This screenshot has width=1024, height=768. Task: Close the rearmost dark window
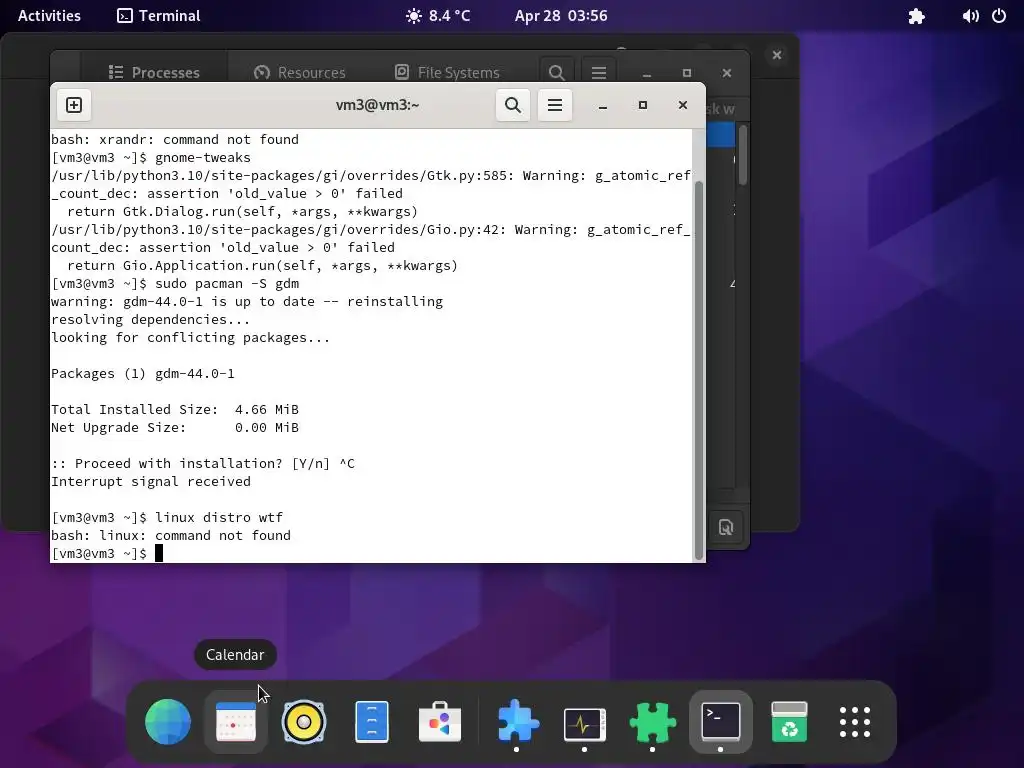point(776,55)
